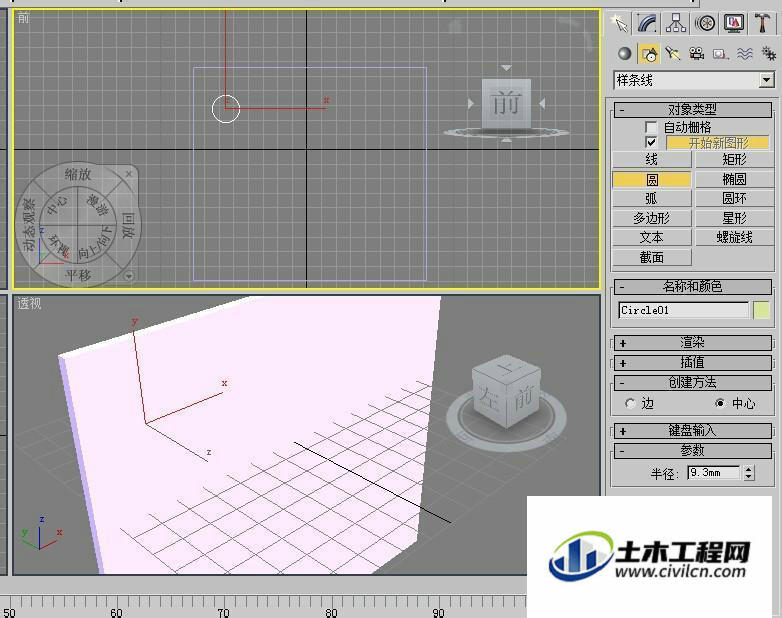Click the highlighted 圆 shape button

tap(652, 179)
